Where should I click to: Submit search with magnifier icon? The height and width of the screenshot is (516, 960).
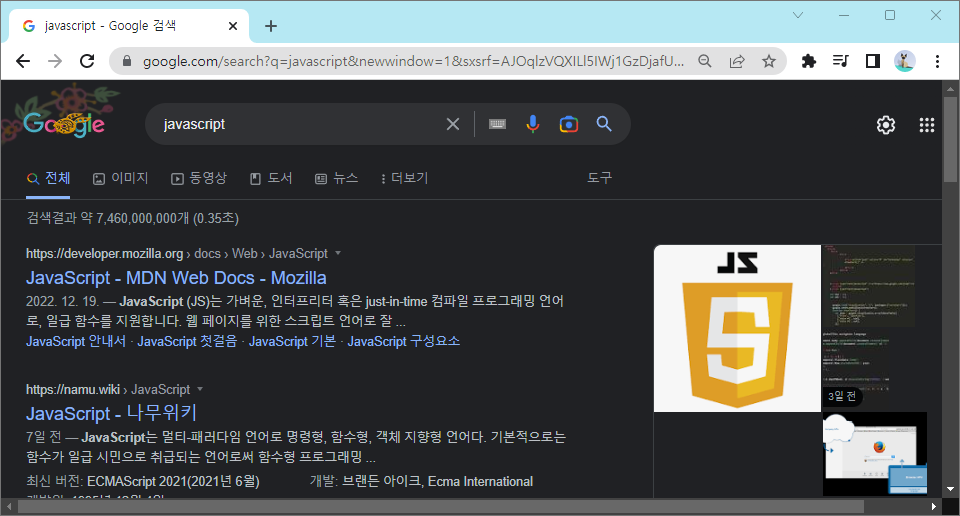click(604, 124)
